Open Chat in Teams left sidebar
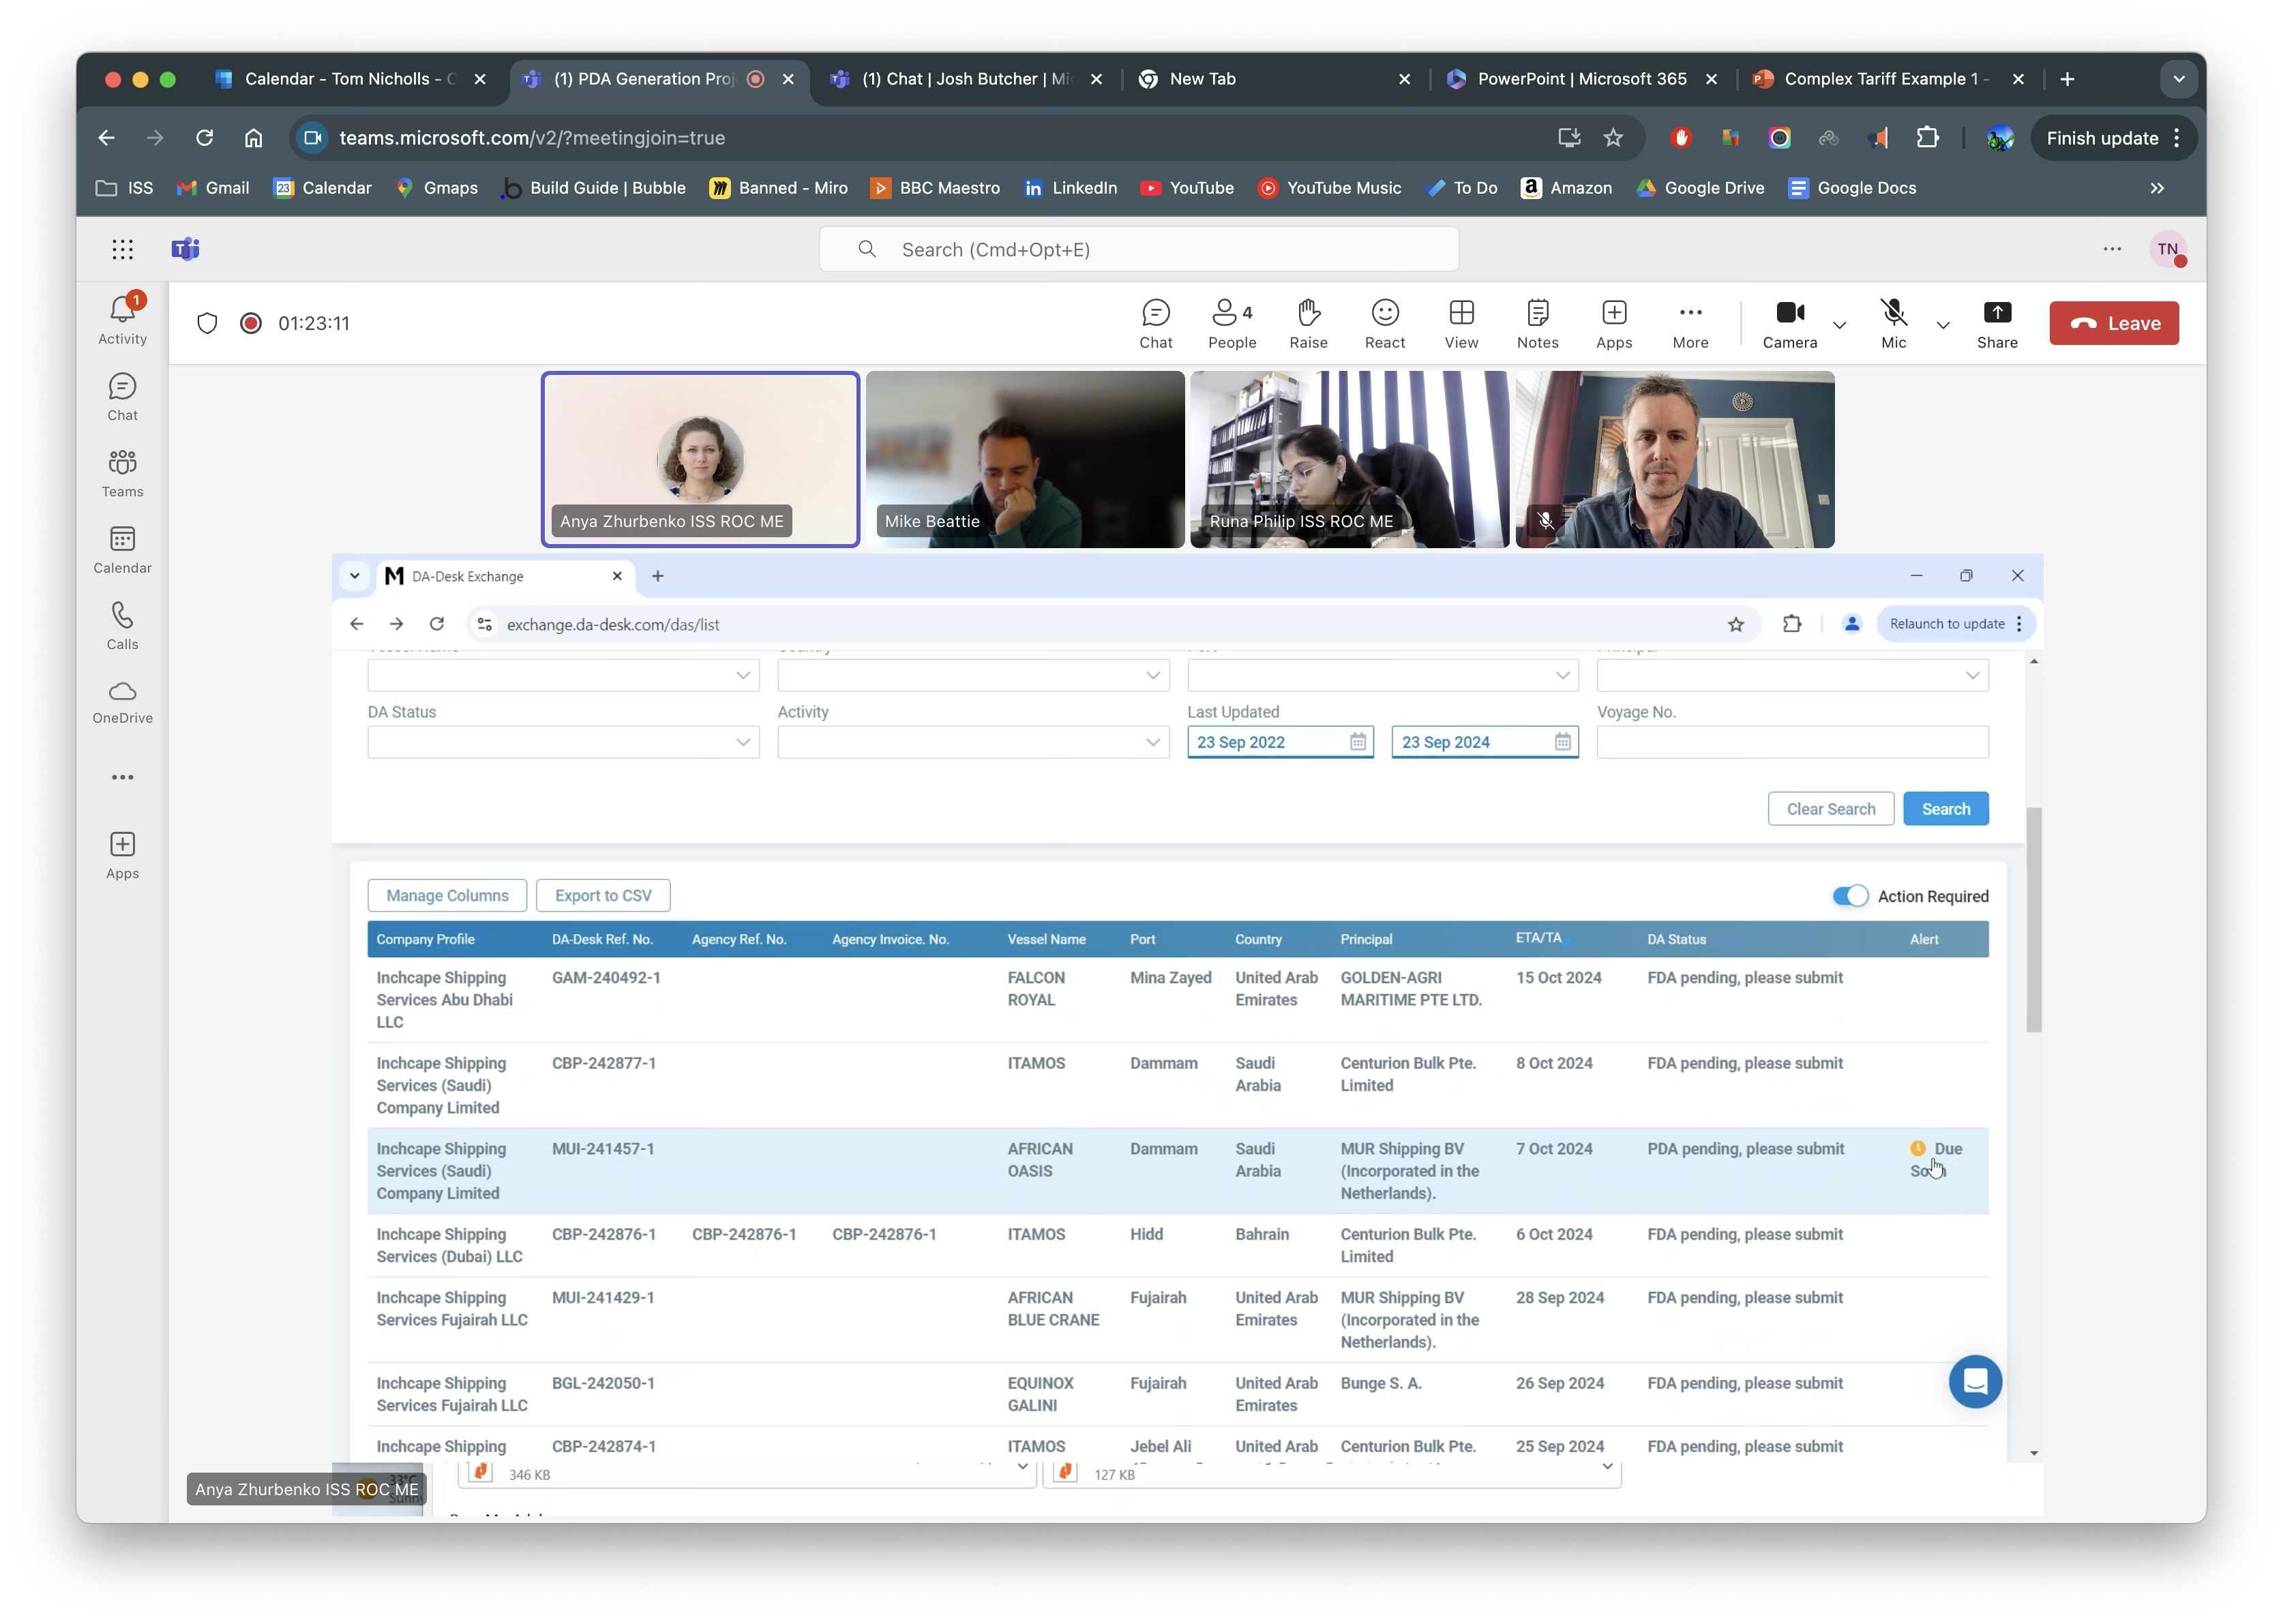 pyautogui.click(x=122, y=397)
